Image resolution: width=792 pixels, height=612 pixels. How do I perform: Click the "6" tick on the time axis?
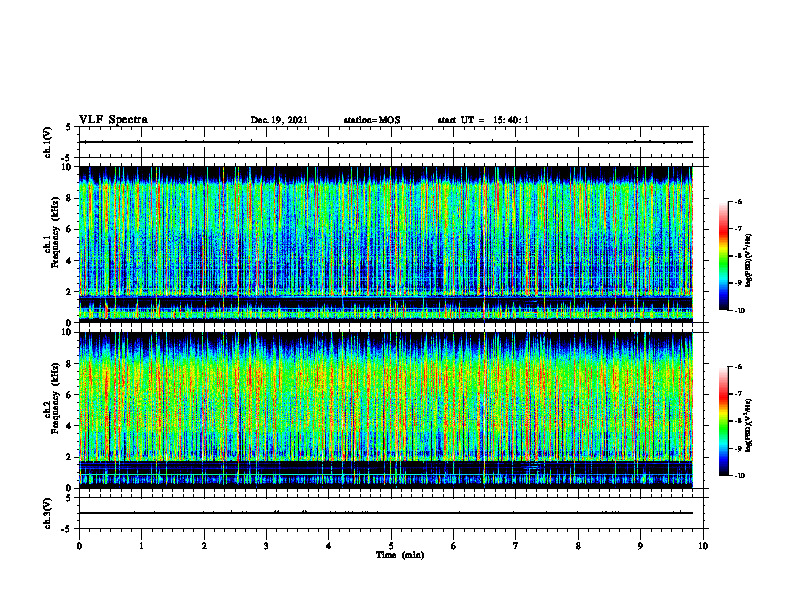point(454,546)
